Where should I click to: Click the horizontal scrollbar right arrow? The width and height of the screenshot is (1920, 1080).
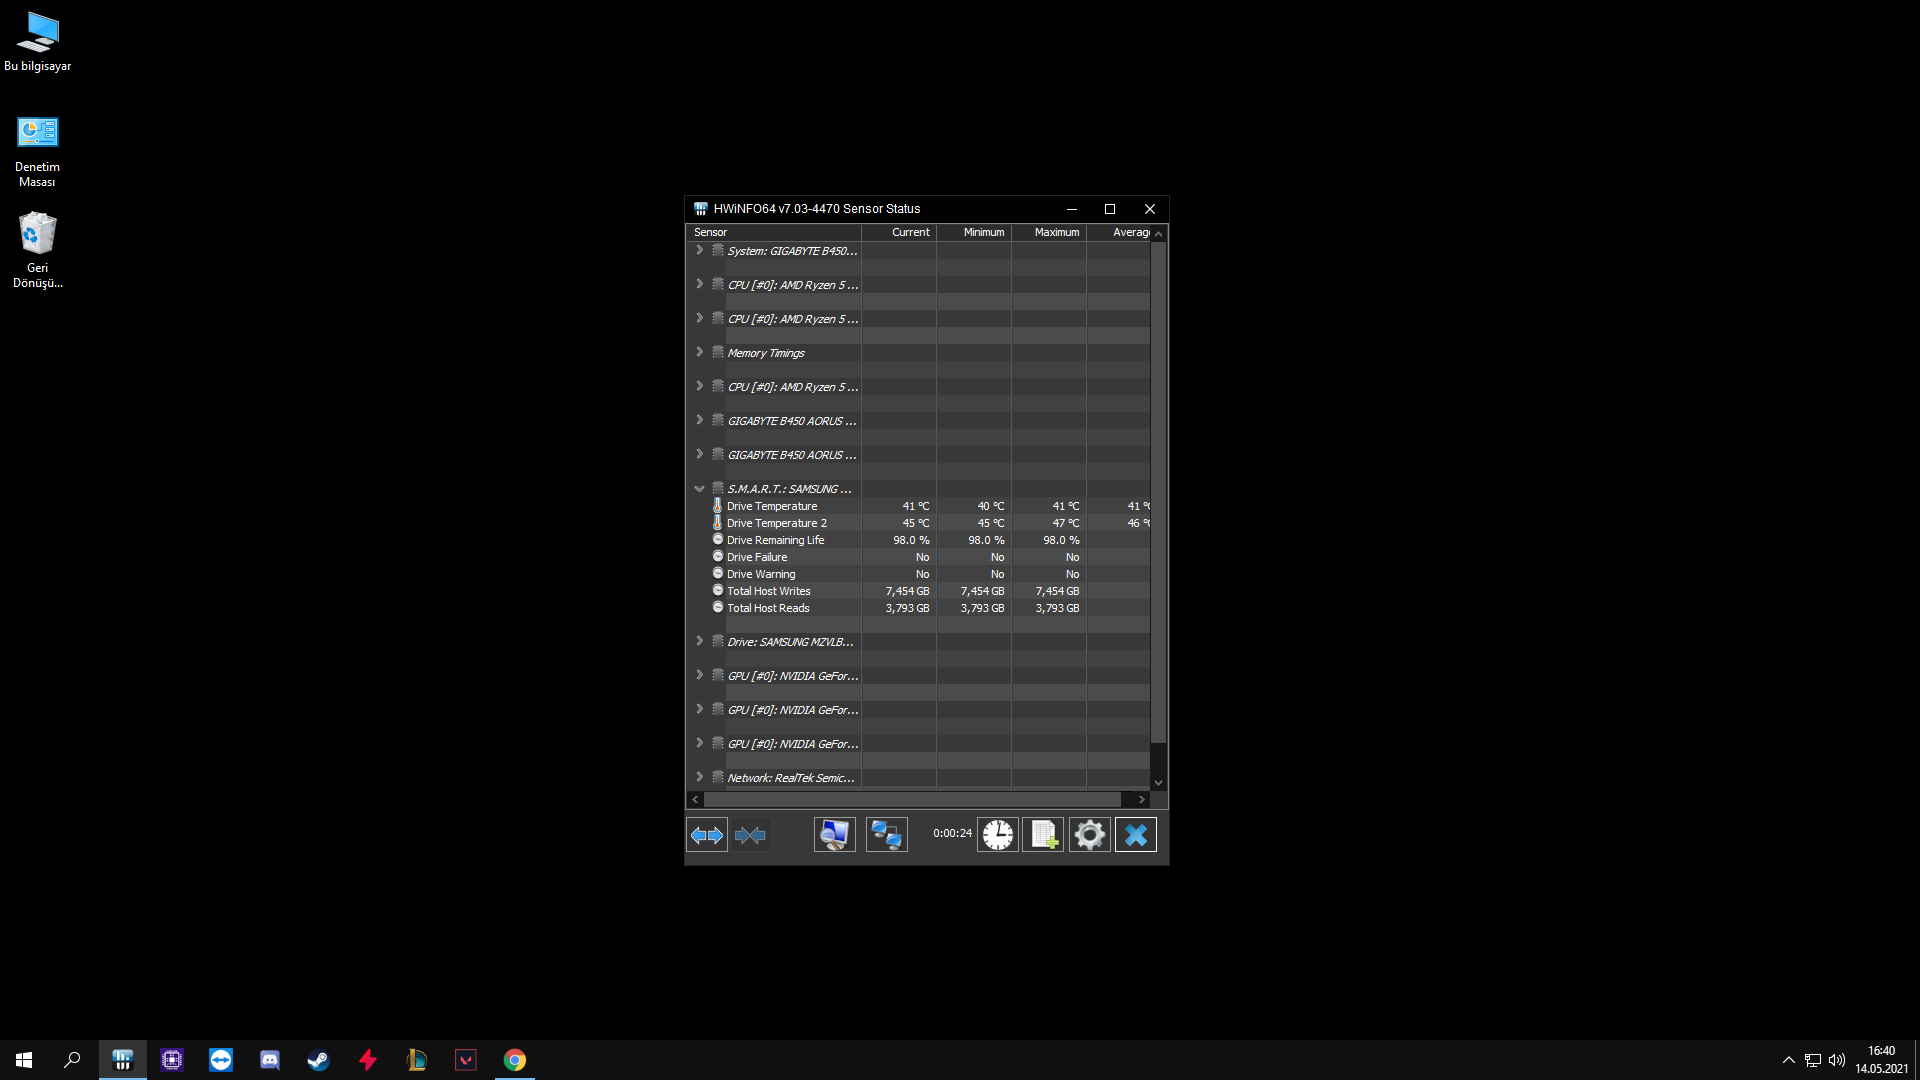tap(1141, 799)
